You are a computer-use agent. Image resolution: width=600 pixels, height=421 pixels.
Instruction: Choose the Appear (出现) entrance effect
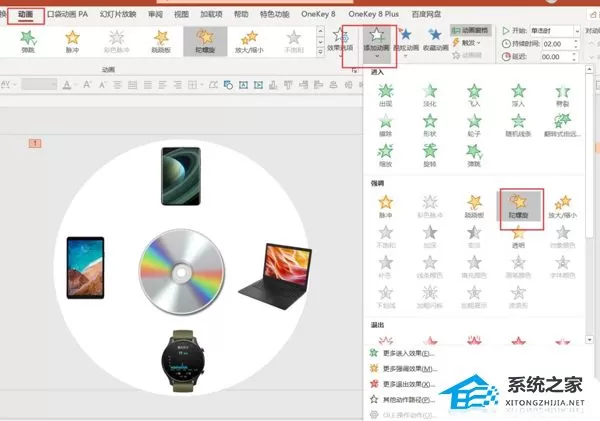click(386, 95)
